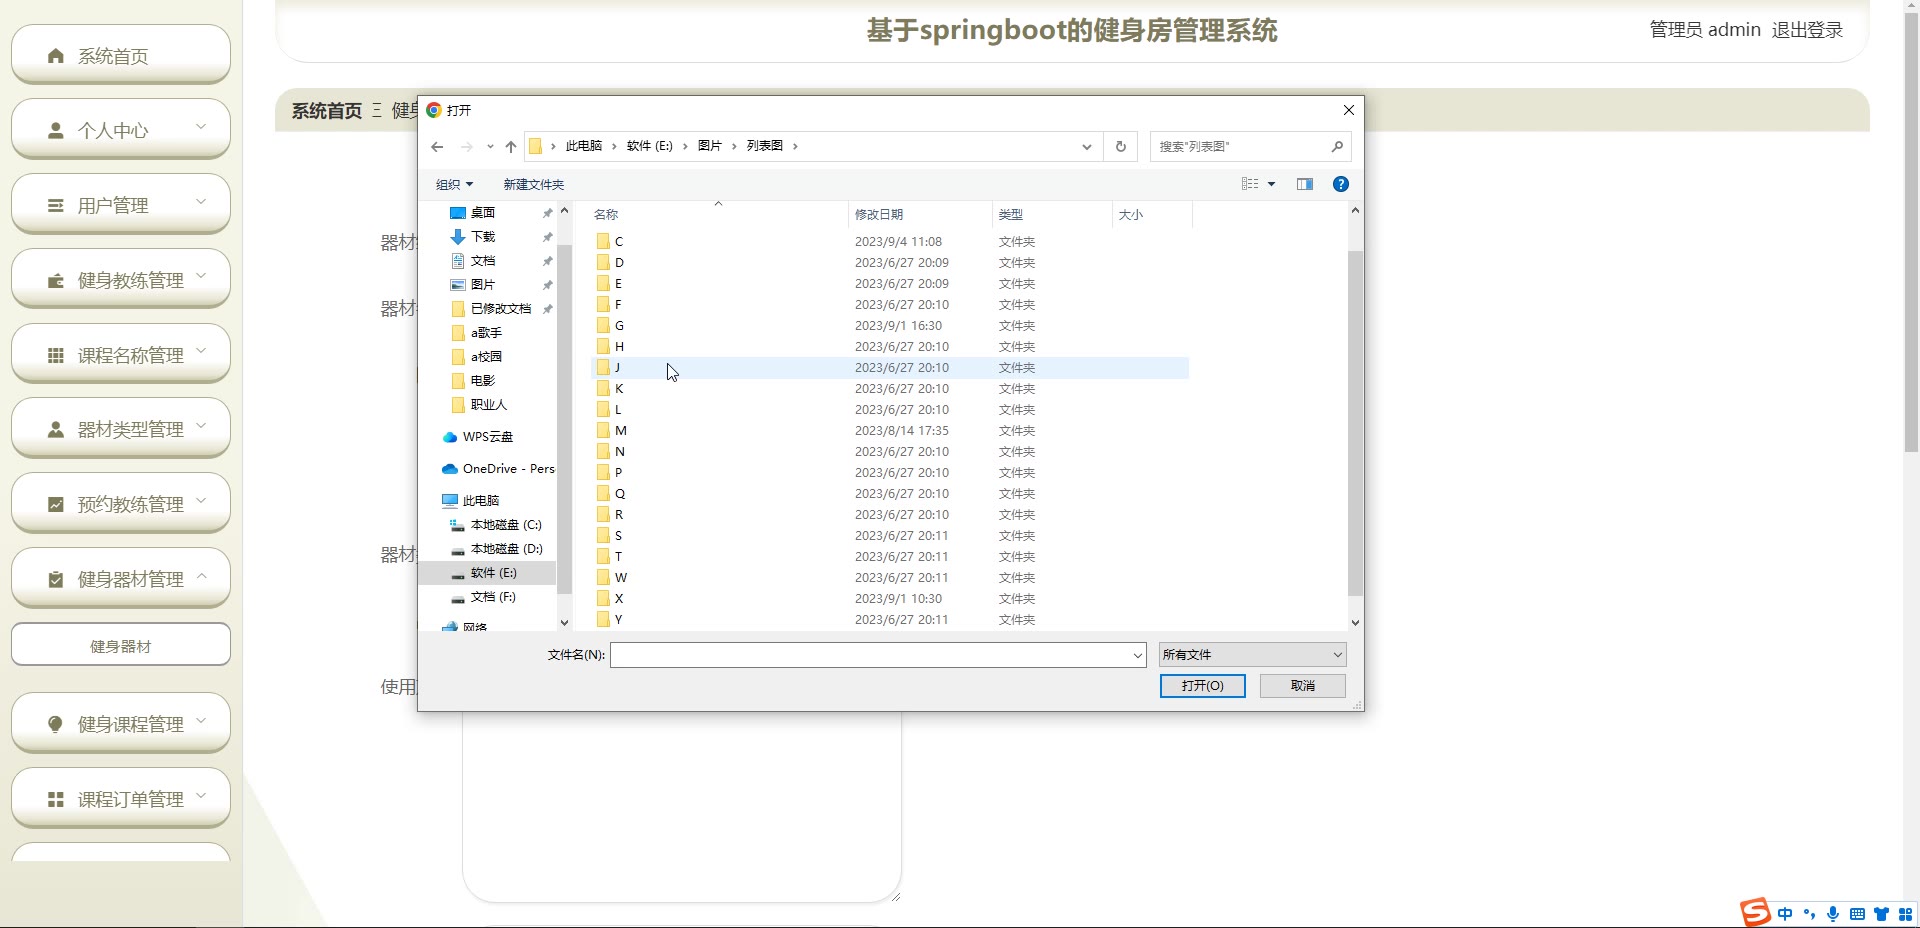Open the 组织 dropdown menu

tap(454, 185)
